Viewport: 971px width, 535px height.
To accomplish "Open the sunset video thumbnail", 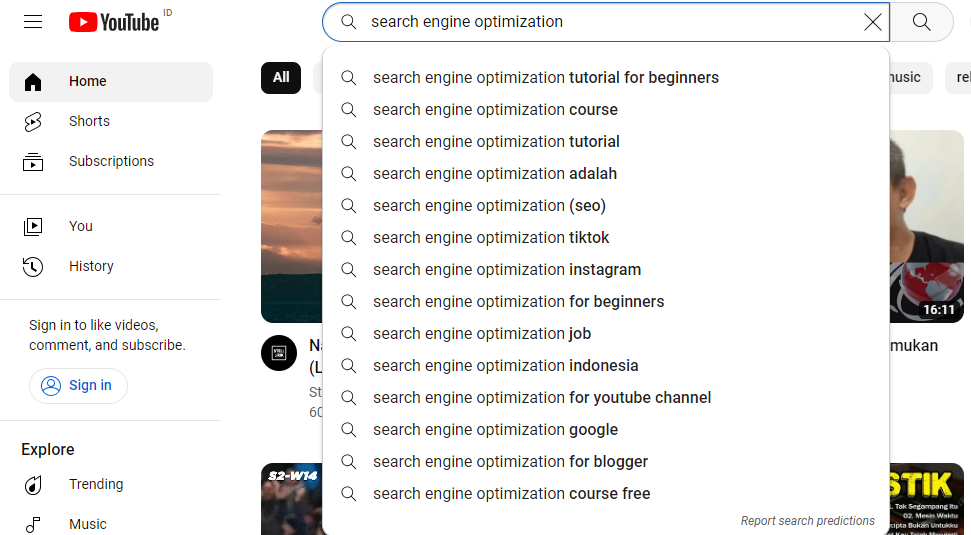I will tap(292, 226).
